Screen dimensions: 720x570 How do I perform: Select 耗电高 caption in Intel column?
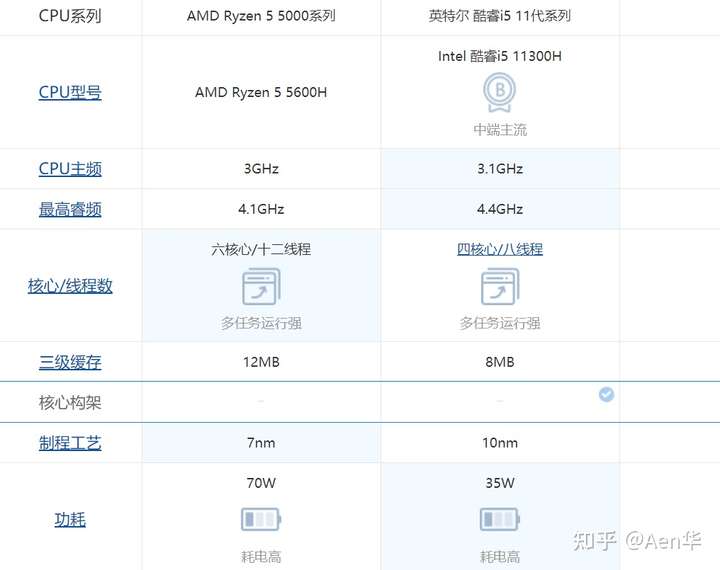click(500, 557)
